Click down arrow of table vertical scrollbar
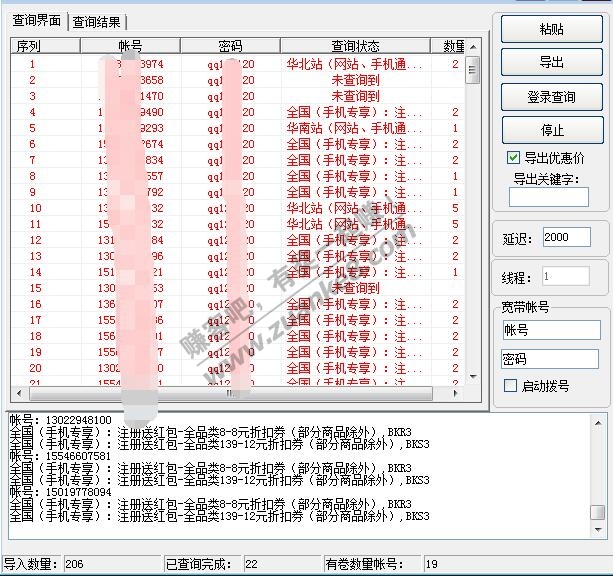 [473, 377]
